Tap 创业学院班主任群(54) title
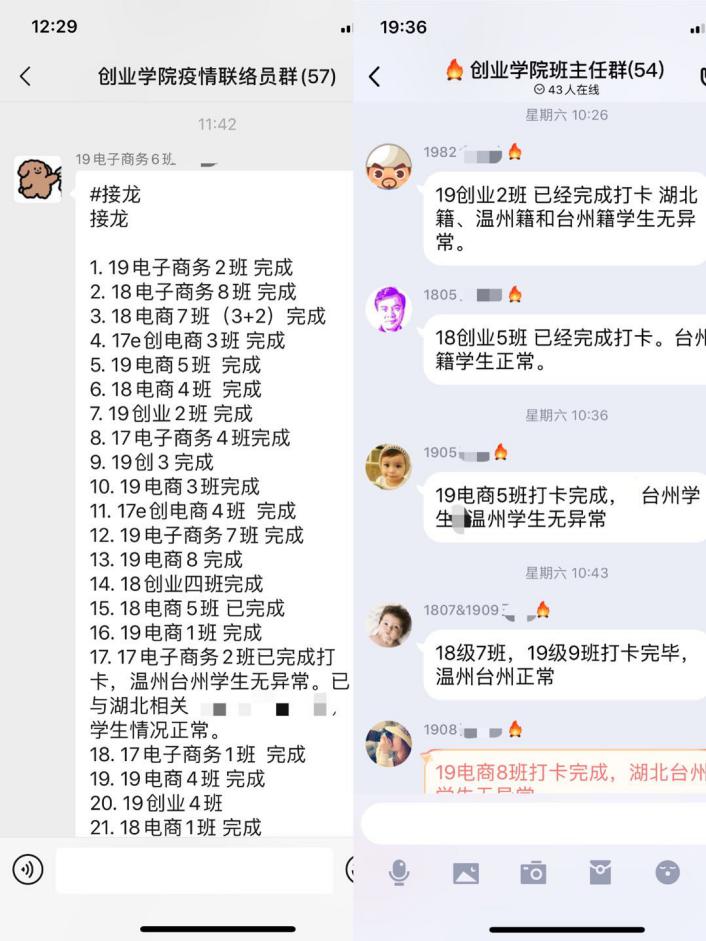 pos(567,70)
